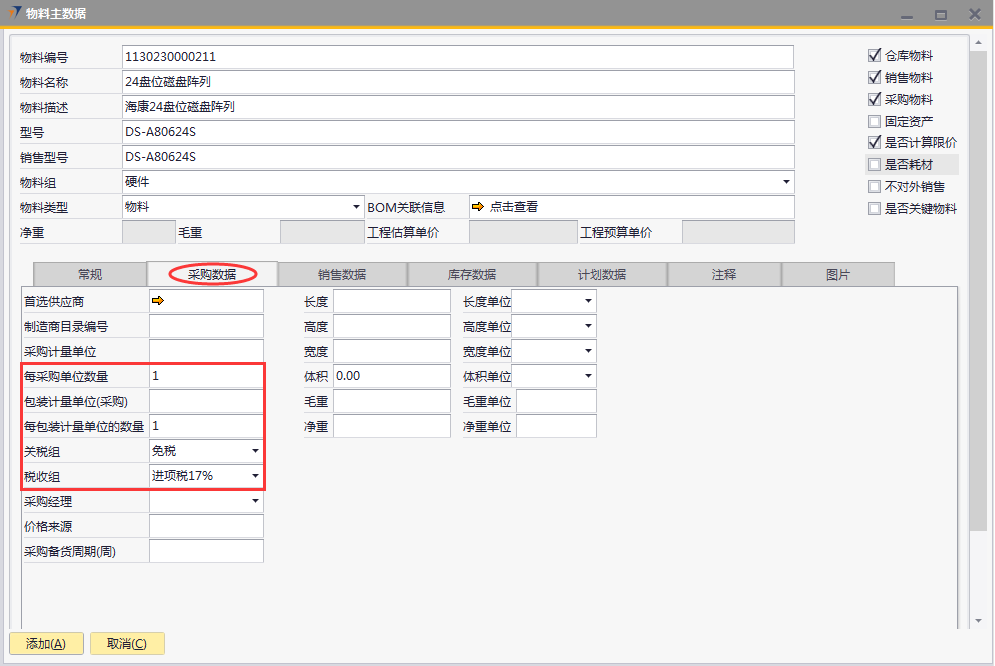Open the 关税组 dropdown

click(x=256, y=451)
